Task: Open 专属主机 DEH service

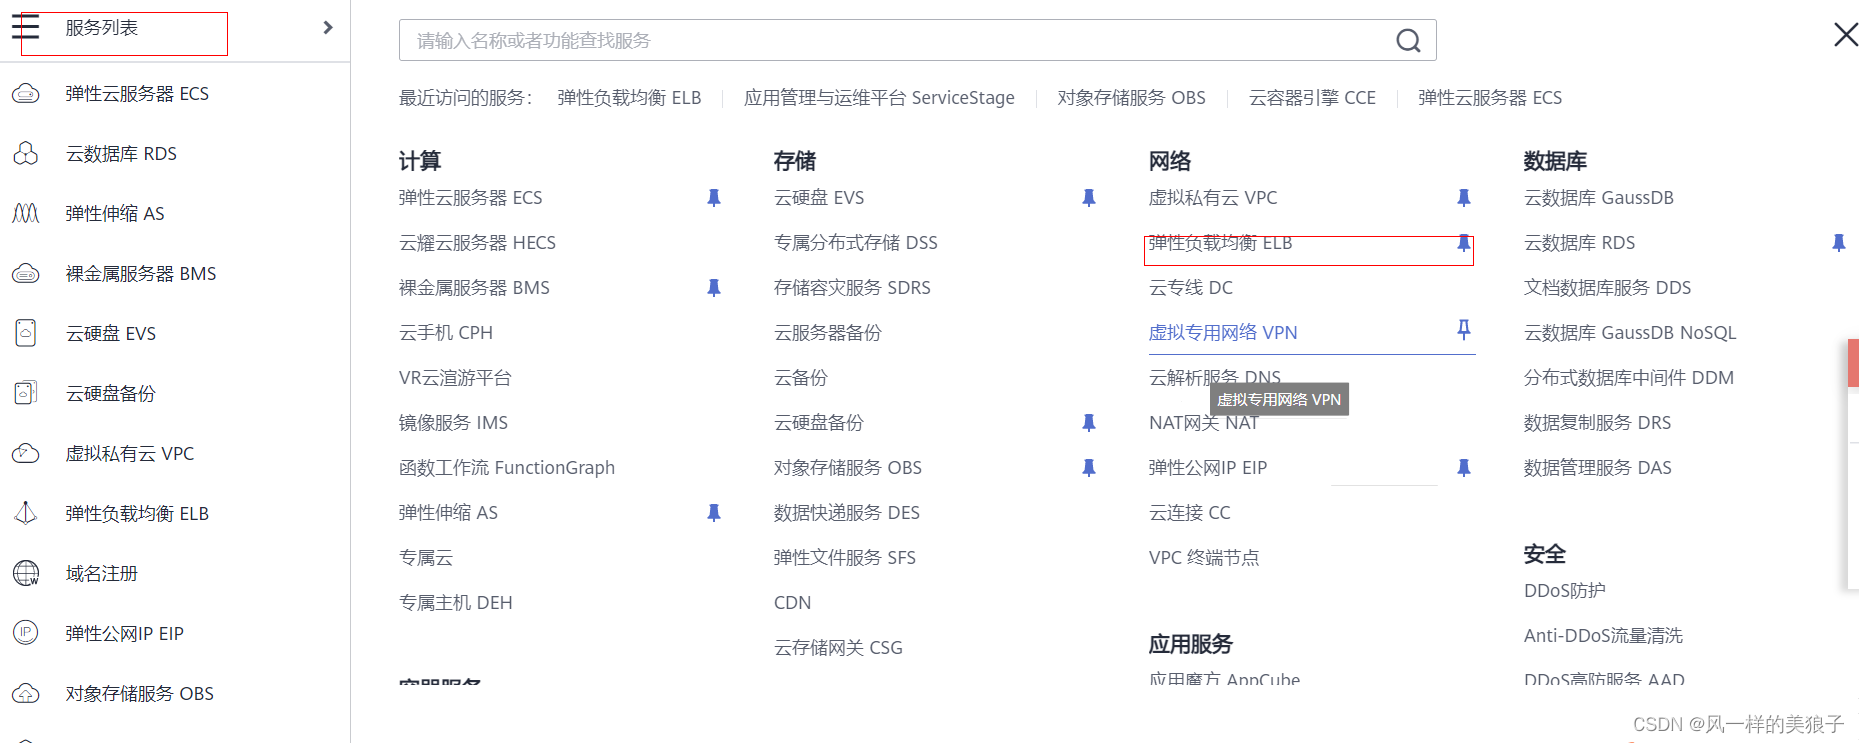Action: tap(456, 603)
